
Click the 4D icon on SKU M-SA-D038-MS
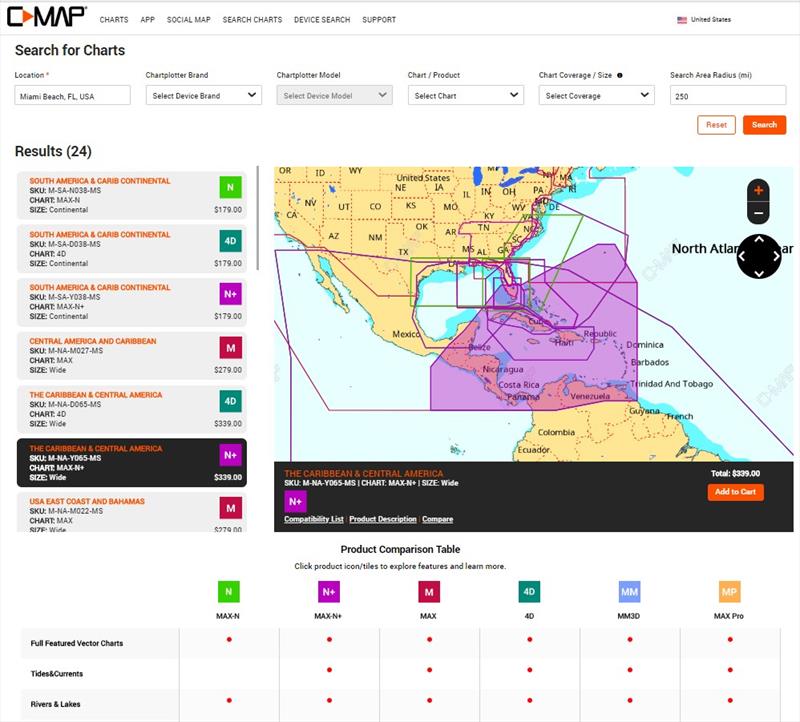[x=230, y=241]
